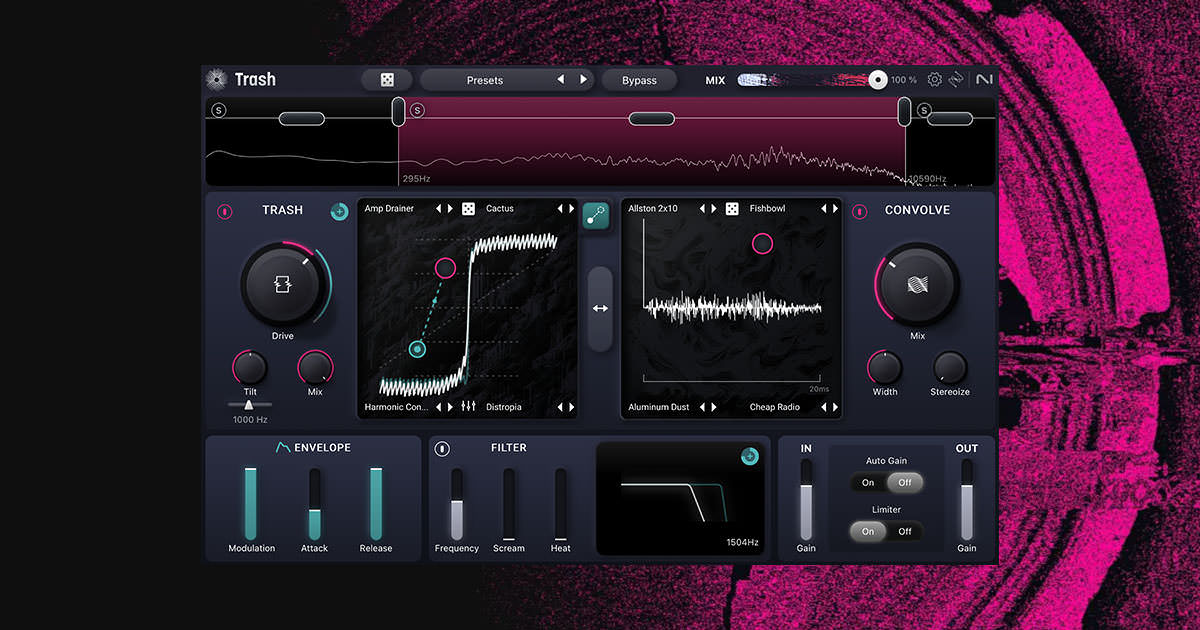
Task: Next Cheap Radio impulse arrow
Action: (835, 407)
